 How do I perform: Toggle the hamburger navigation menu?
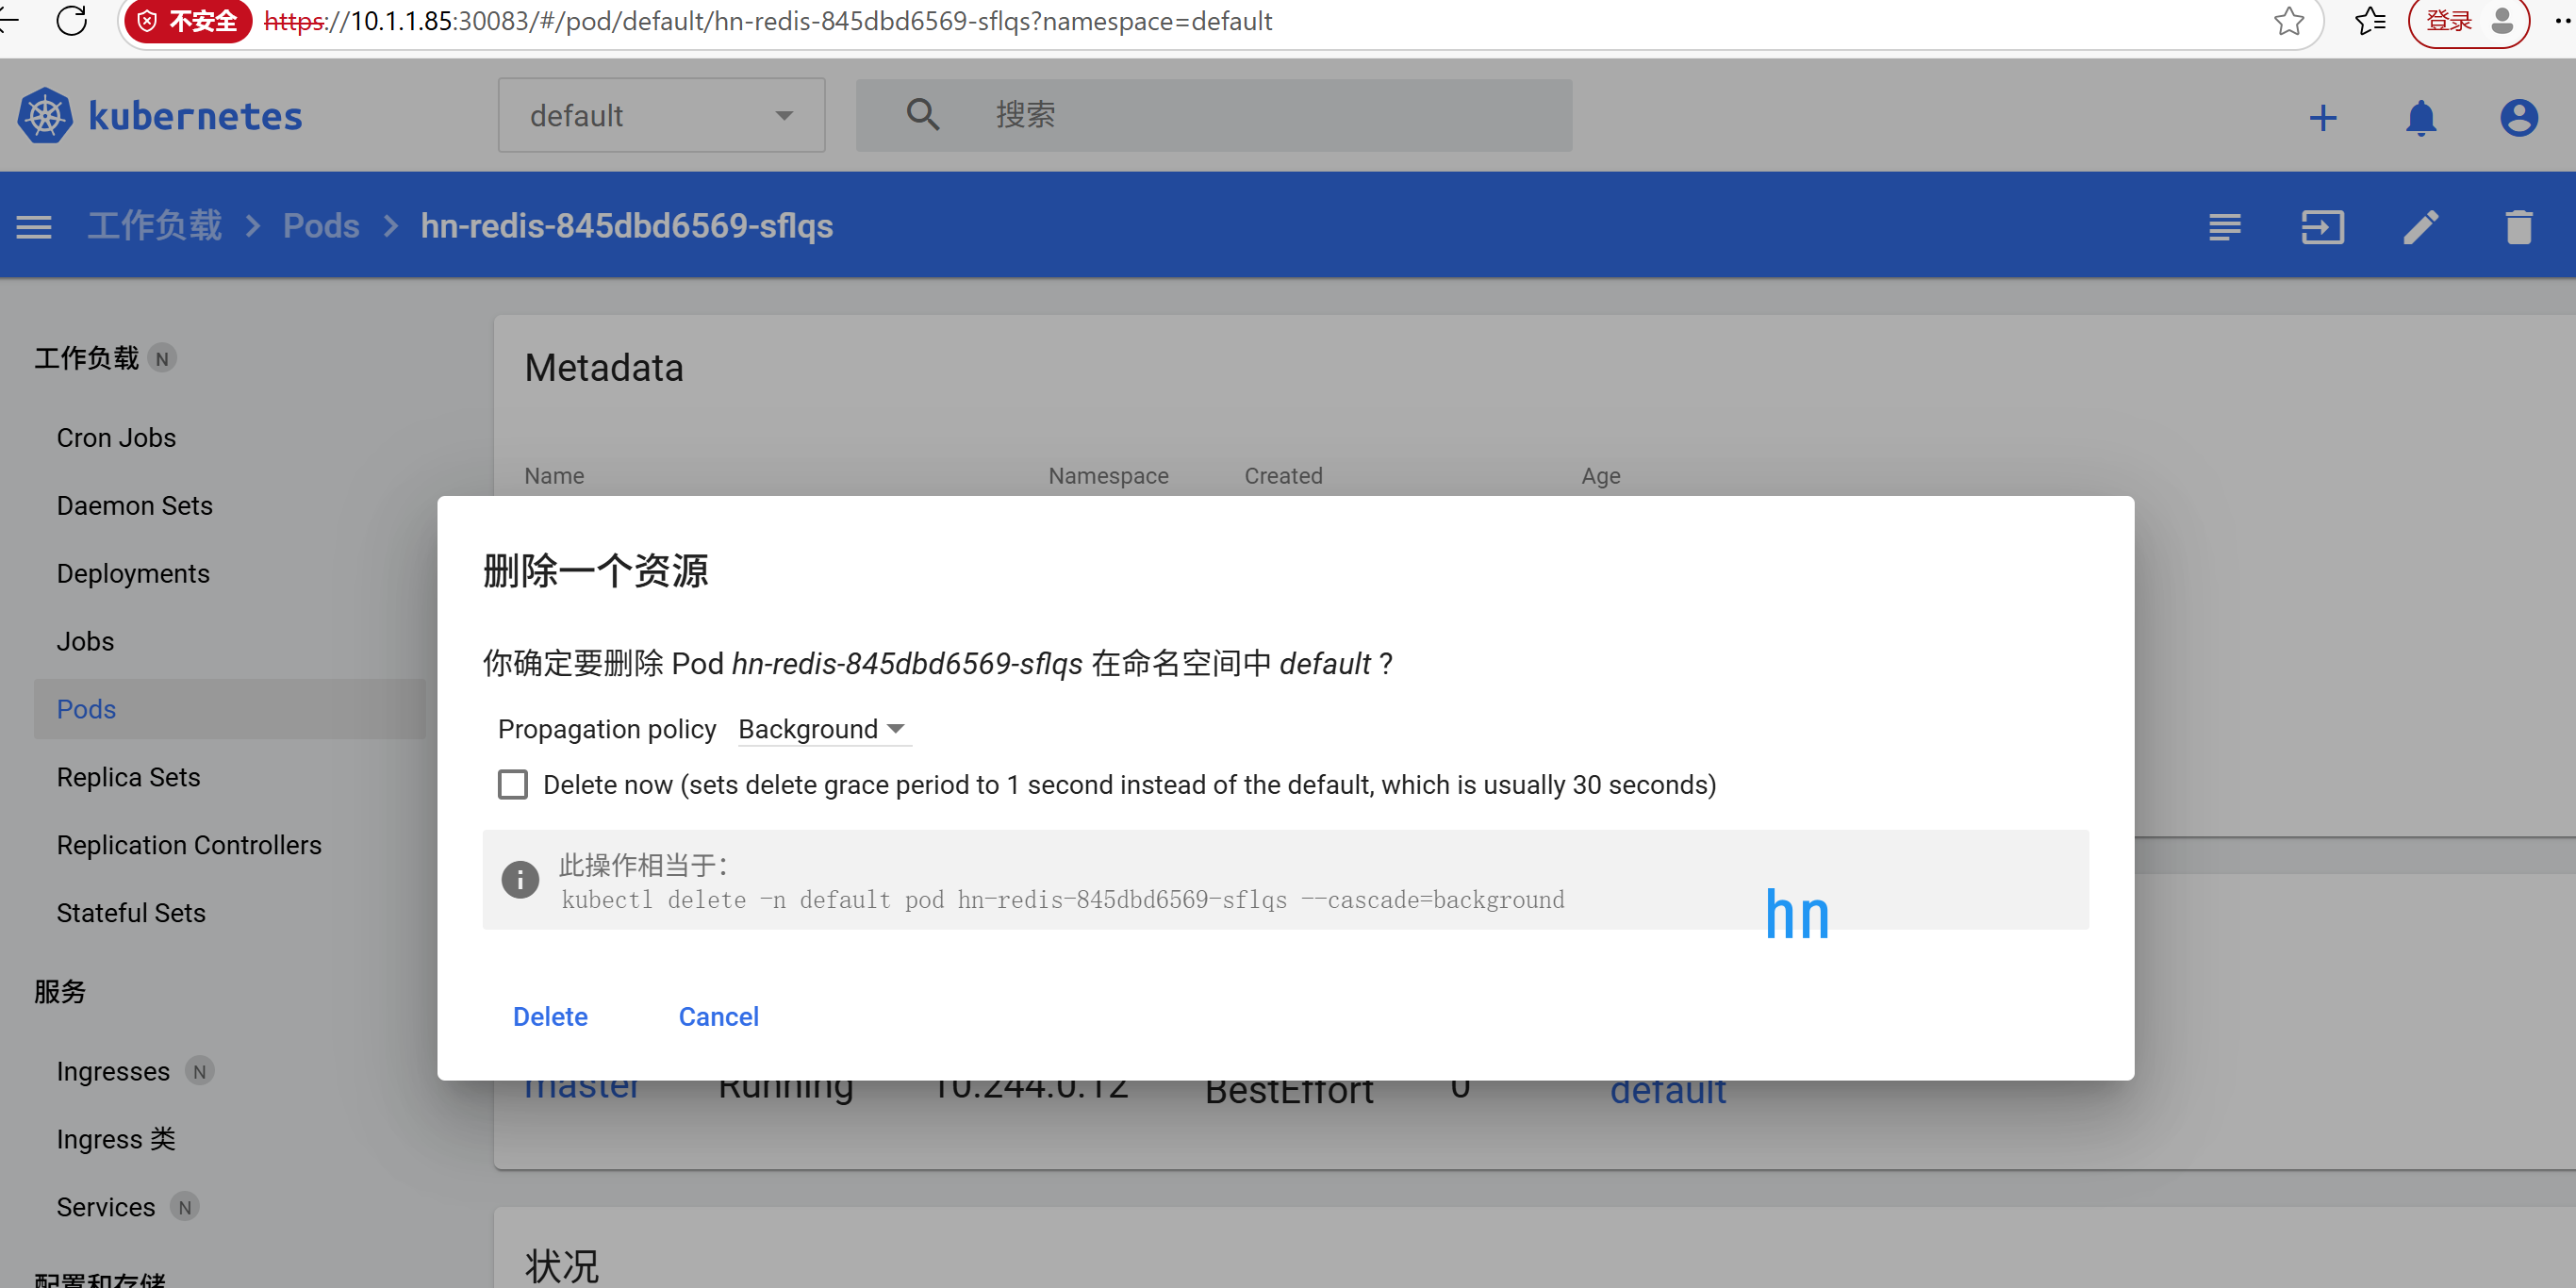click(34, 227)
